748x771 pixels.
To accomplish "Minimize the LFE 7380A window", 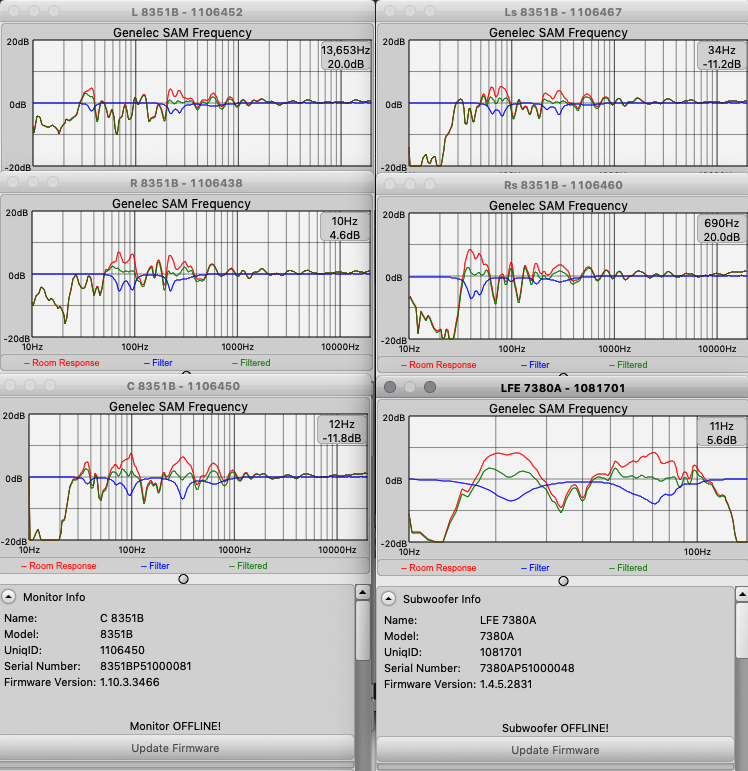I will pos(410,387).
